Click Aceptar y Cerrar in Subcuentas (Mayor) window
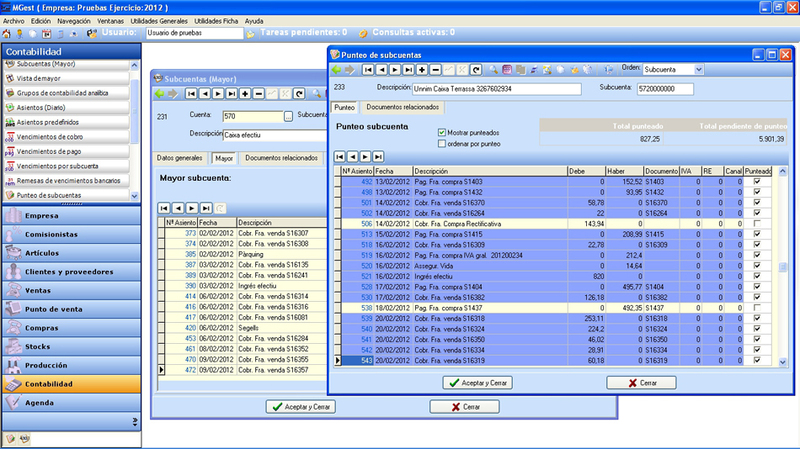This screenshot has width=800, height=449. (301, 407)
